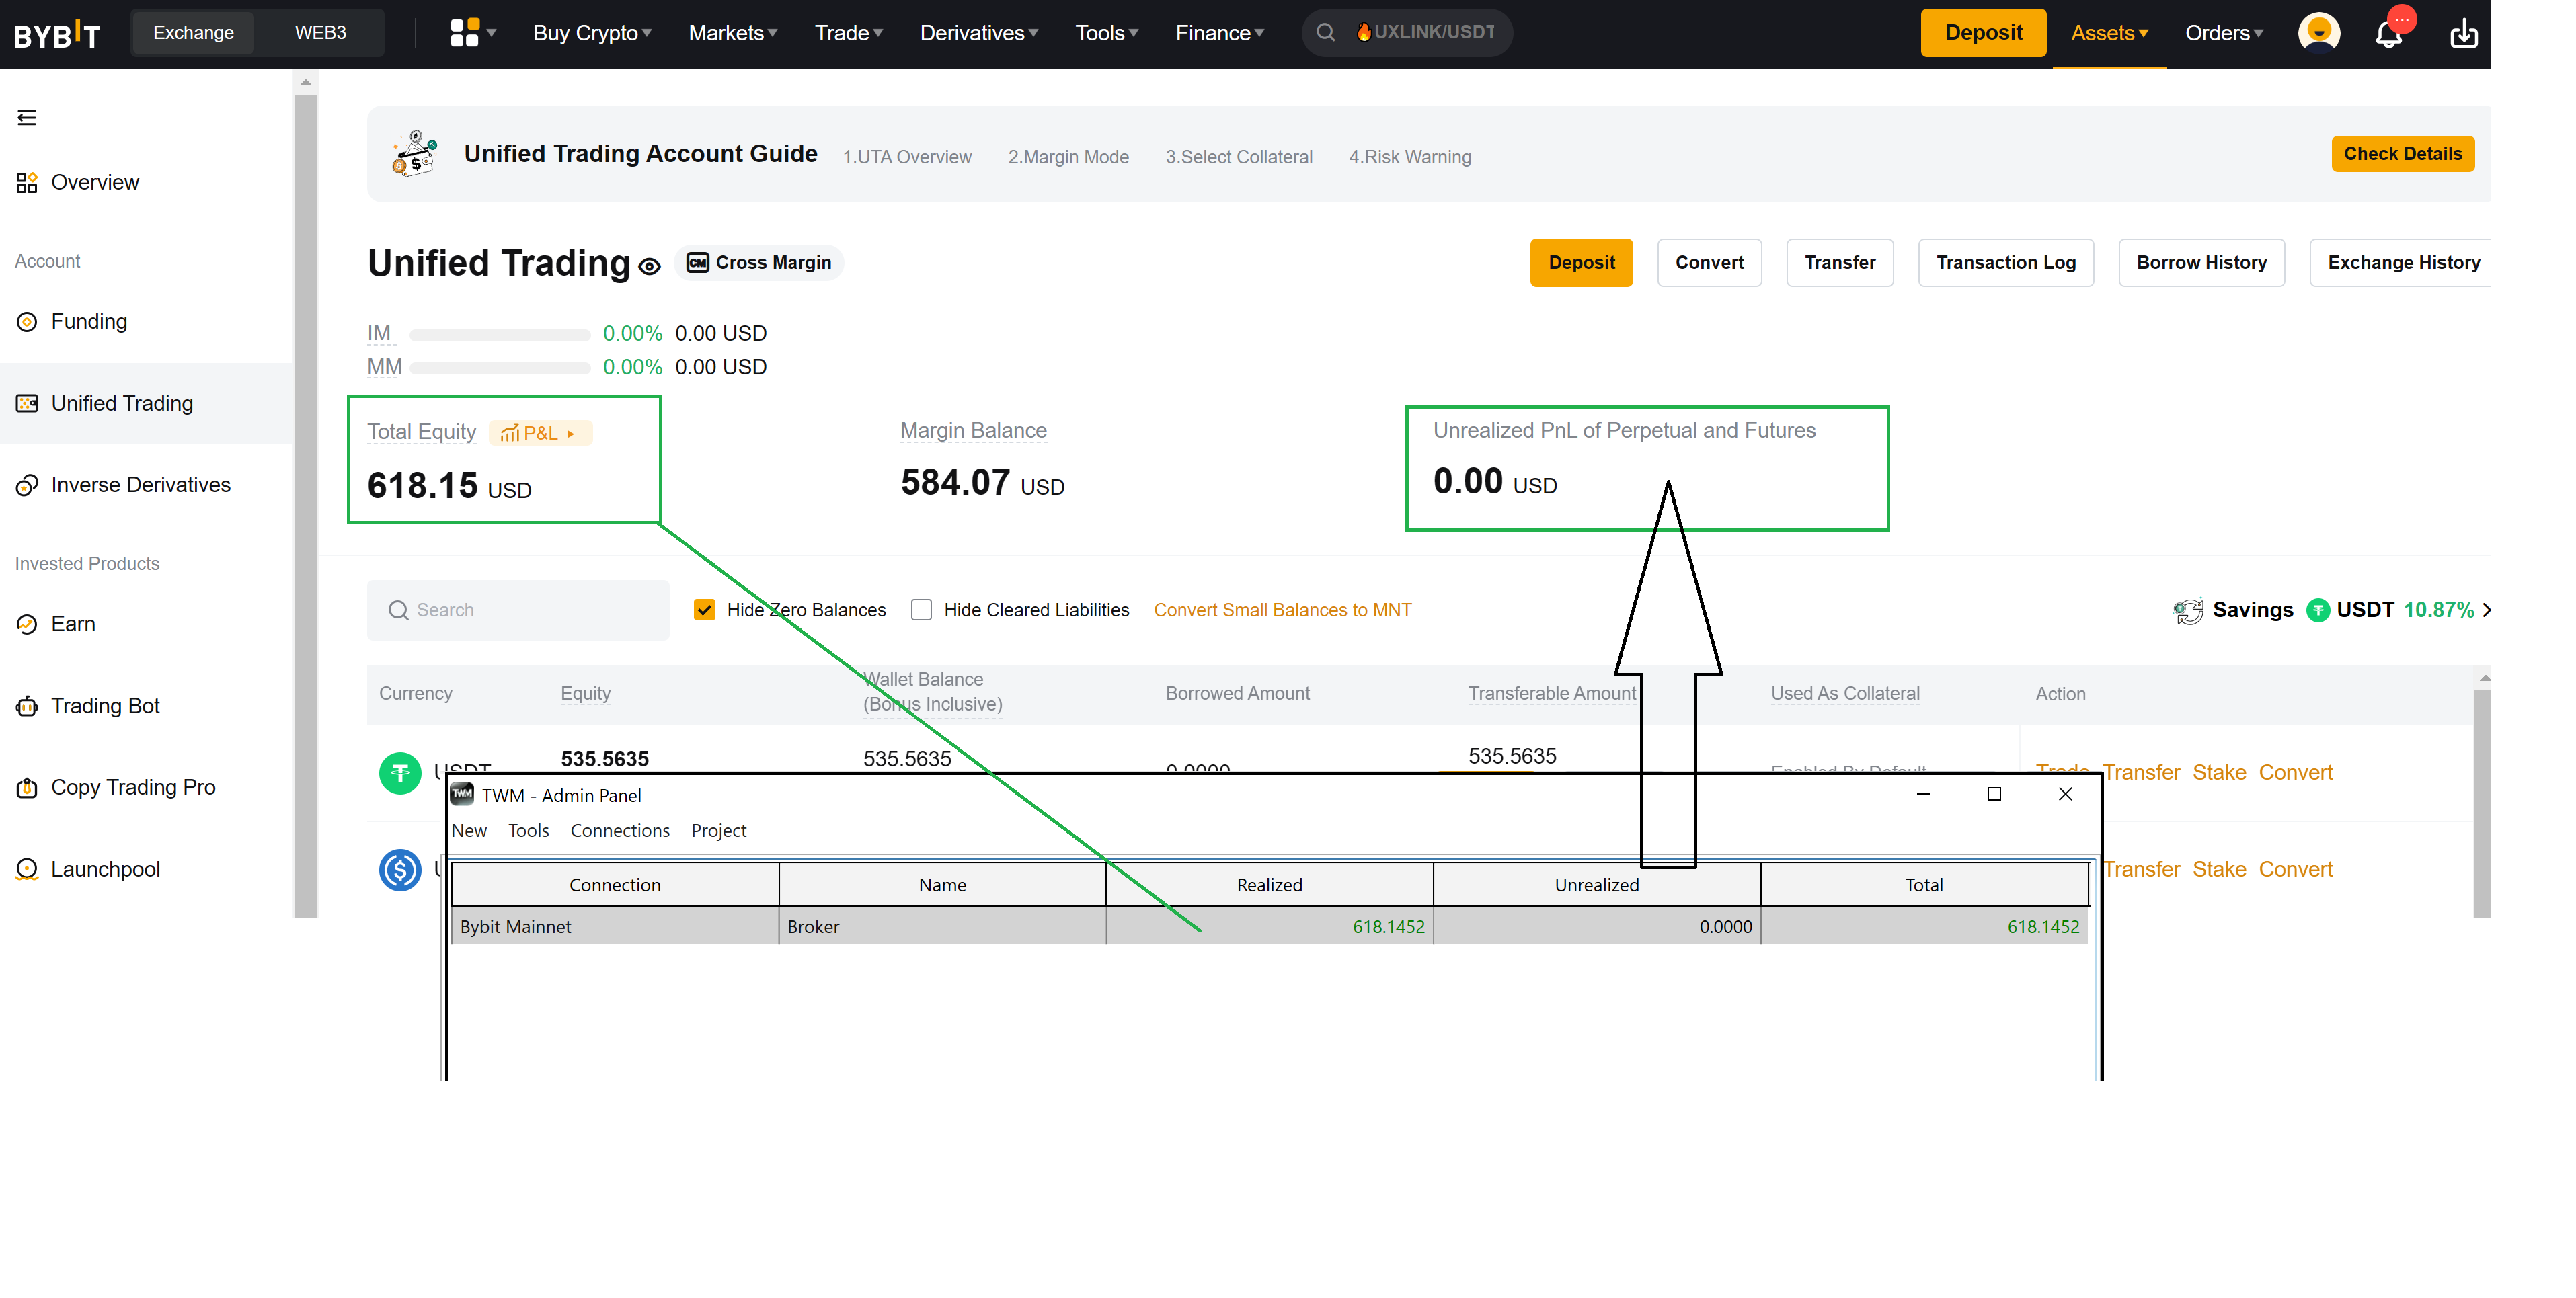Click the USDT green coin icon
This screenshot has height=1298, width=2576.
coord(400,773)
